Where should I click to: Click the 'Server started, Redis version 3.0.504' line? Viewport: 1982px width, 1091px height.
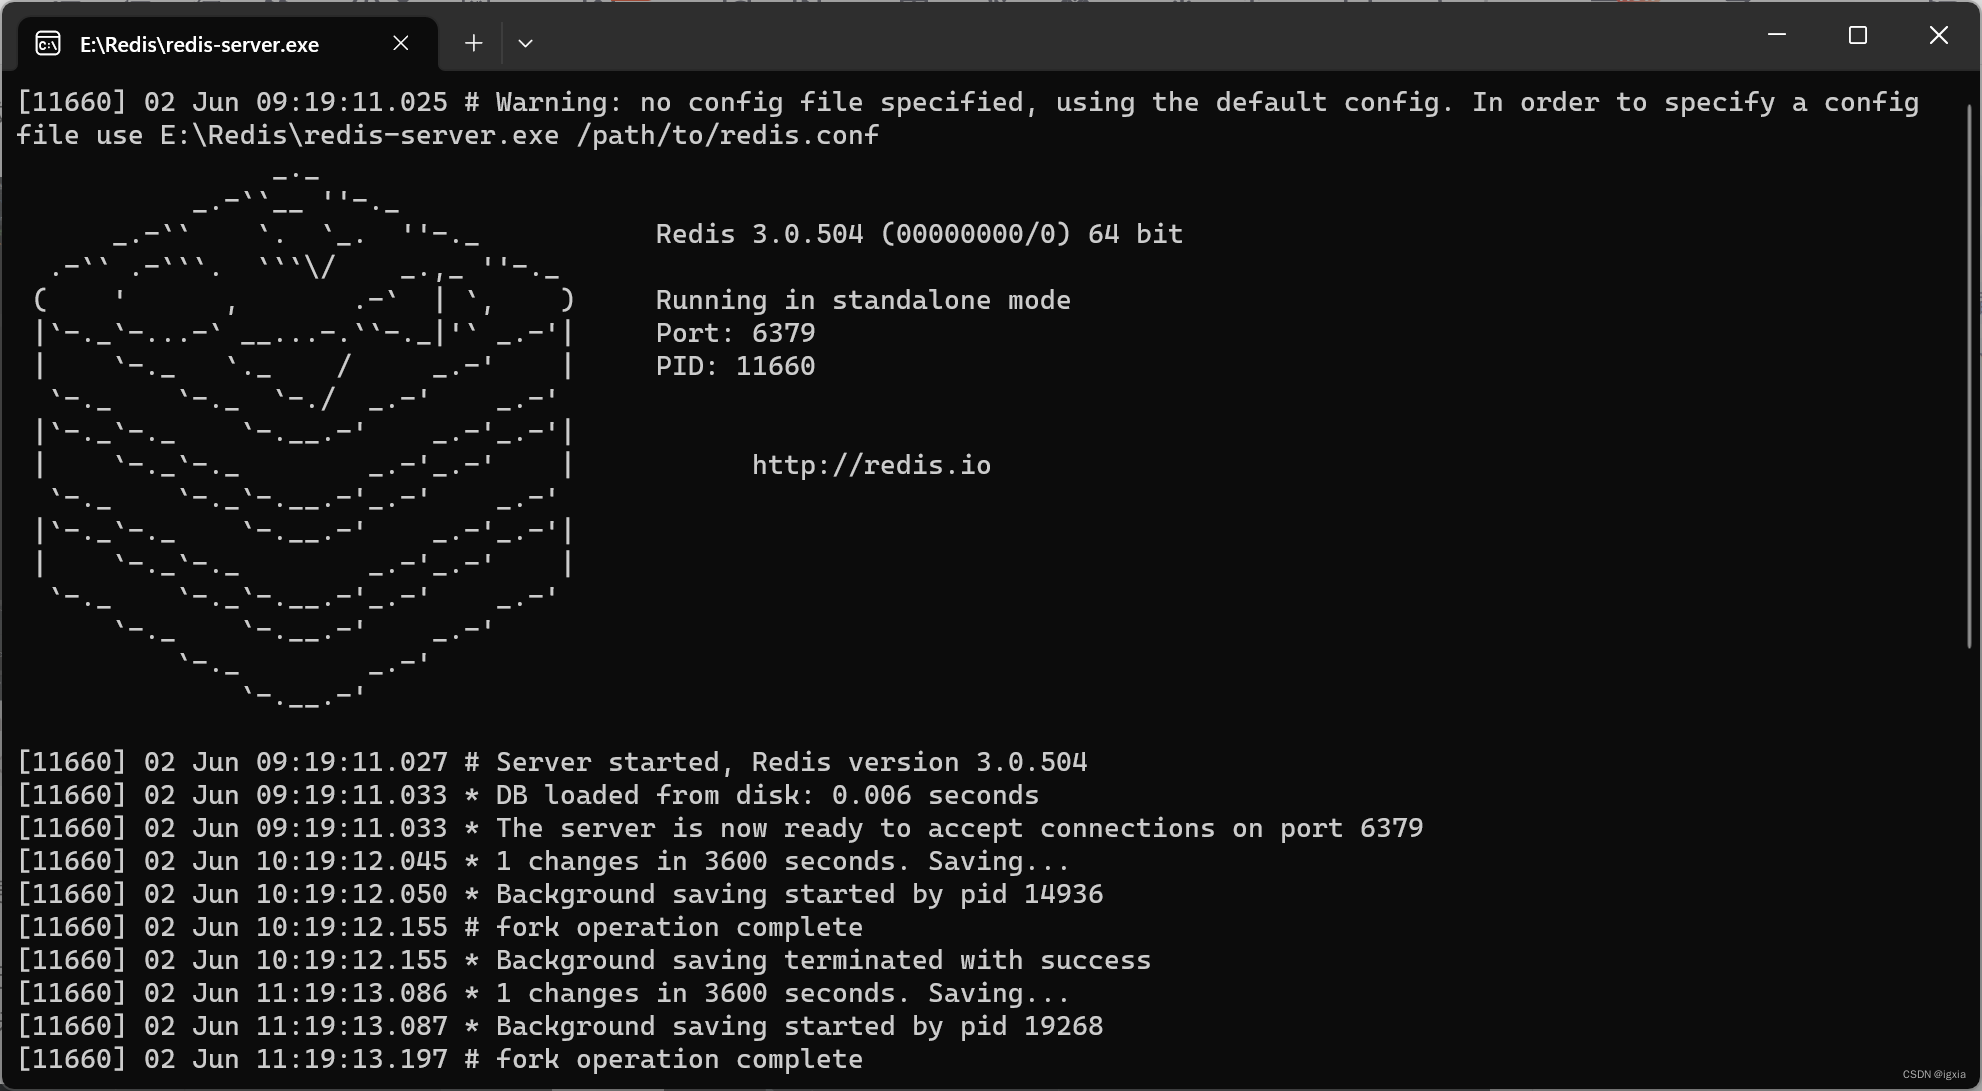click(x=552, y=762)
